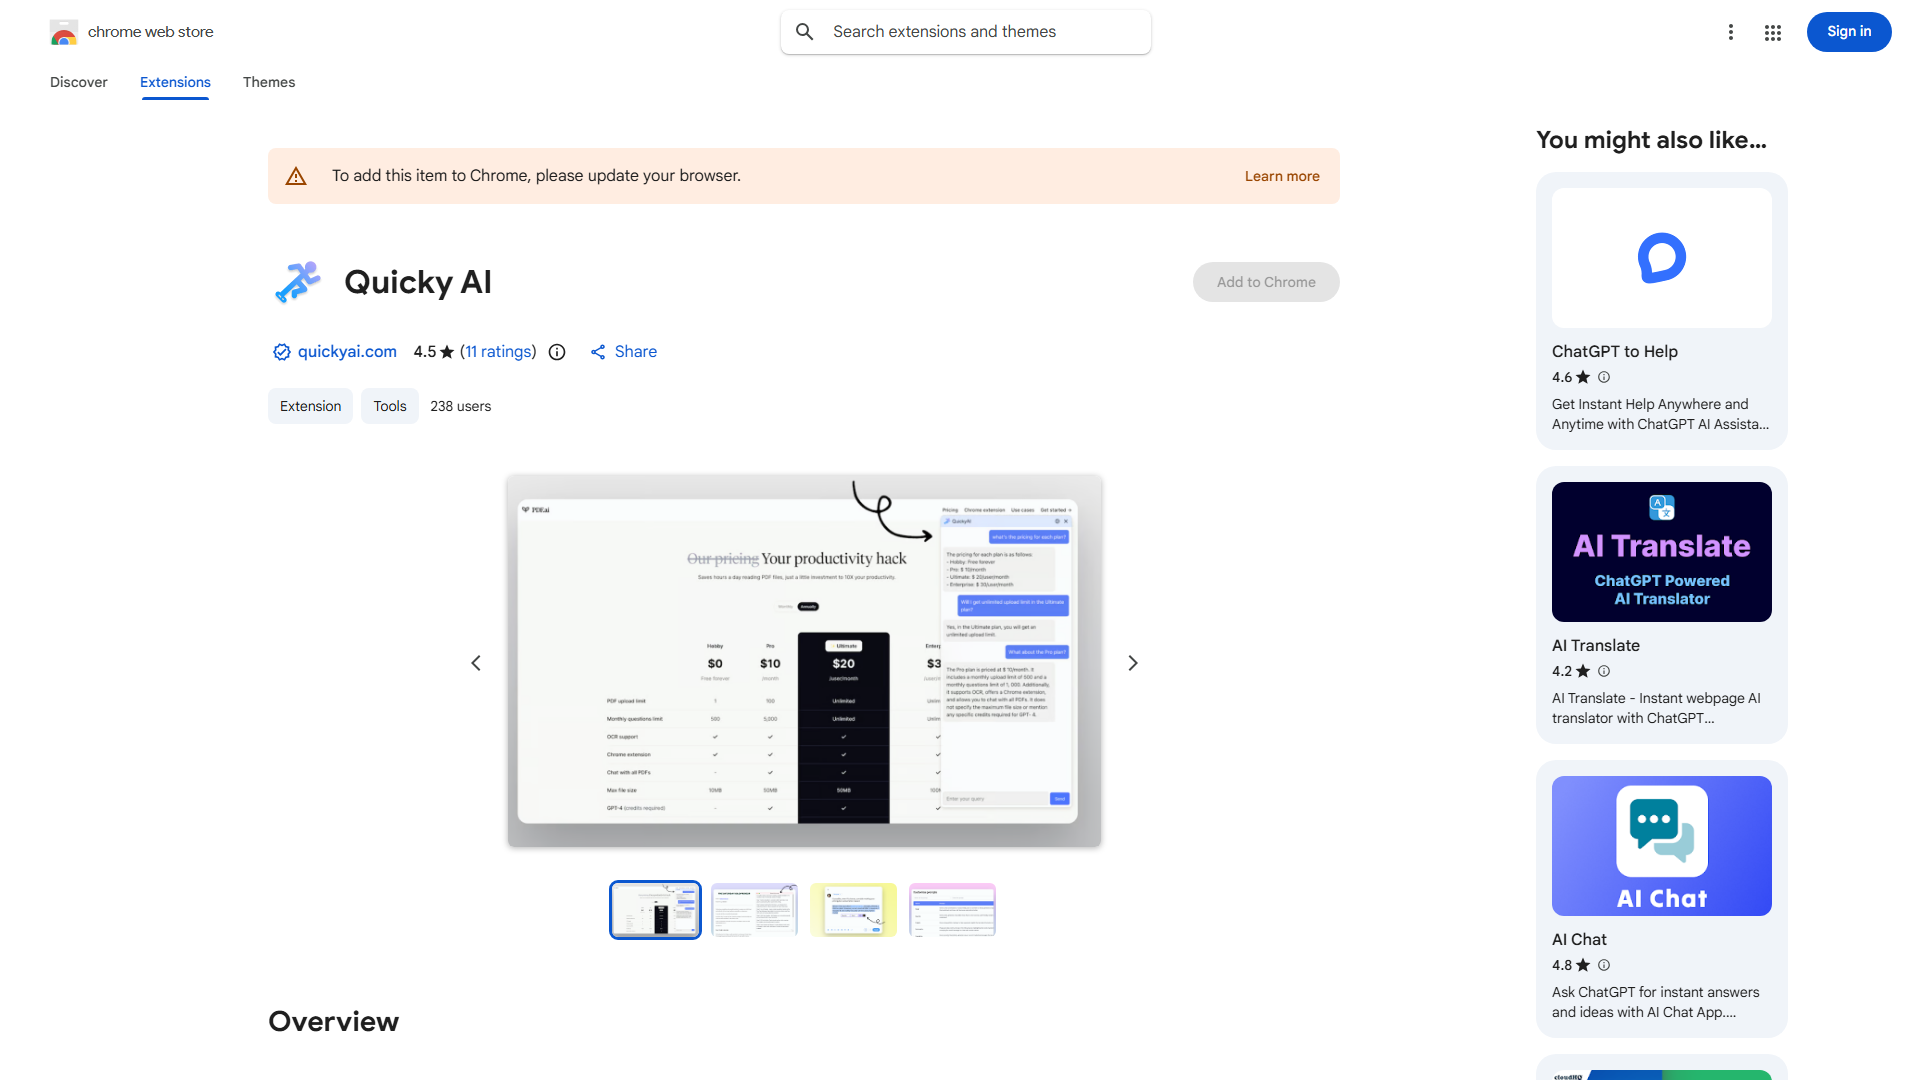1920x1080 pixels.
Task: Click info icon next to AI Translate rating
Action: [x=1604, y=671]
